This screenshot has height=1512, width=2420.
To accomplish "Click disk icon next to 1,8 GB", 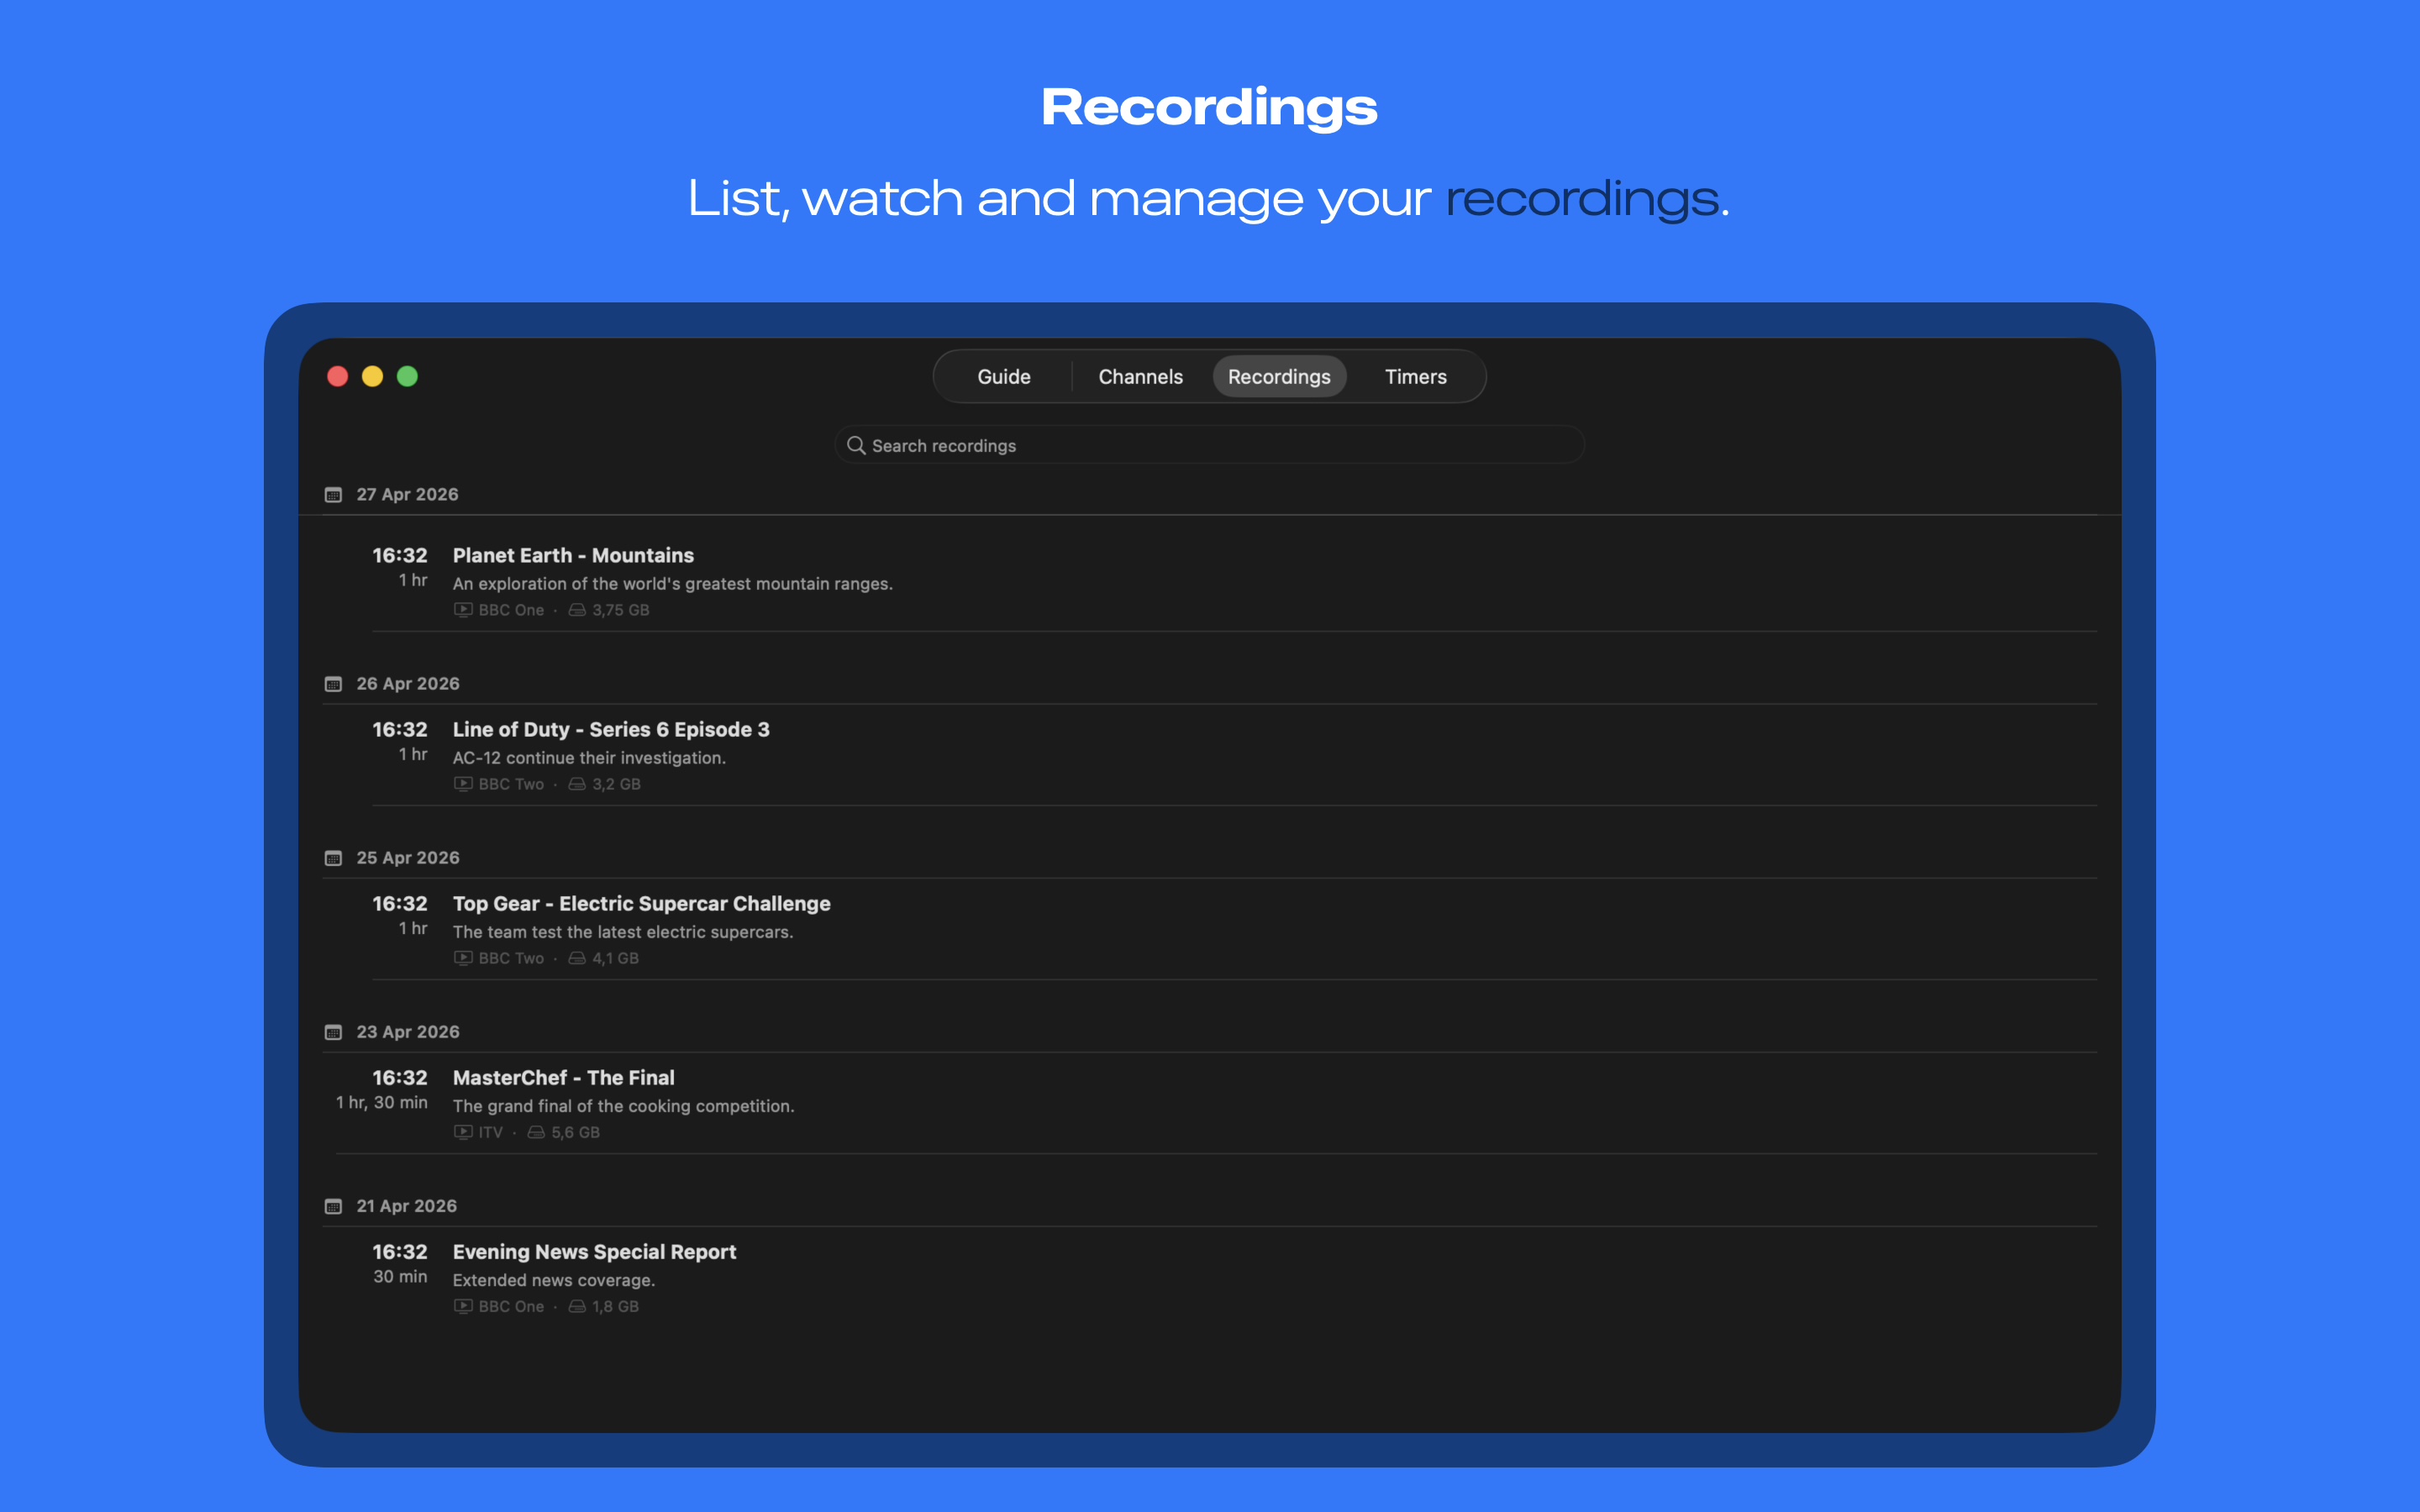I will click(577, 1306).
